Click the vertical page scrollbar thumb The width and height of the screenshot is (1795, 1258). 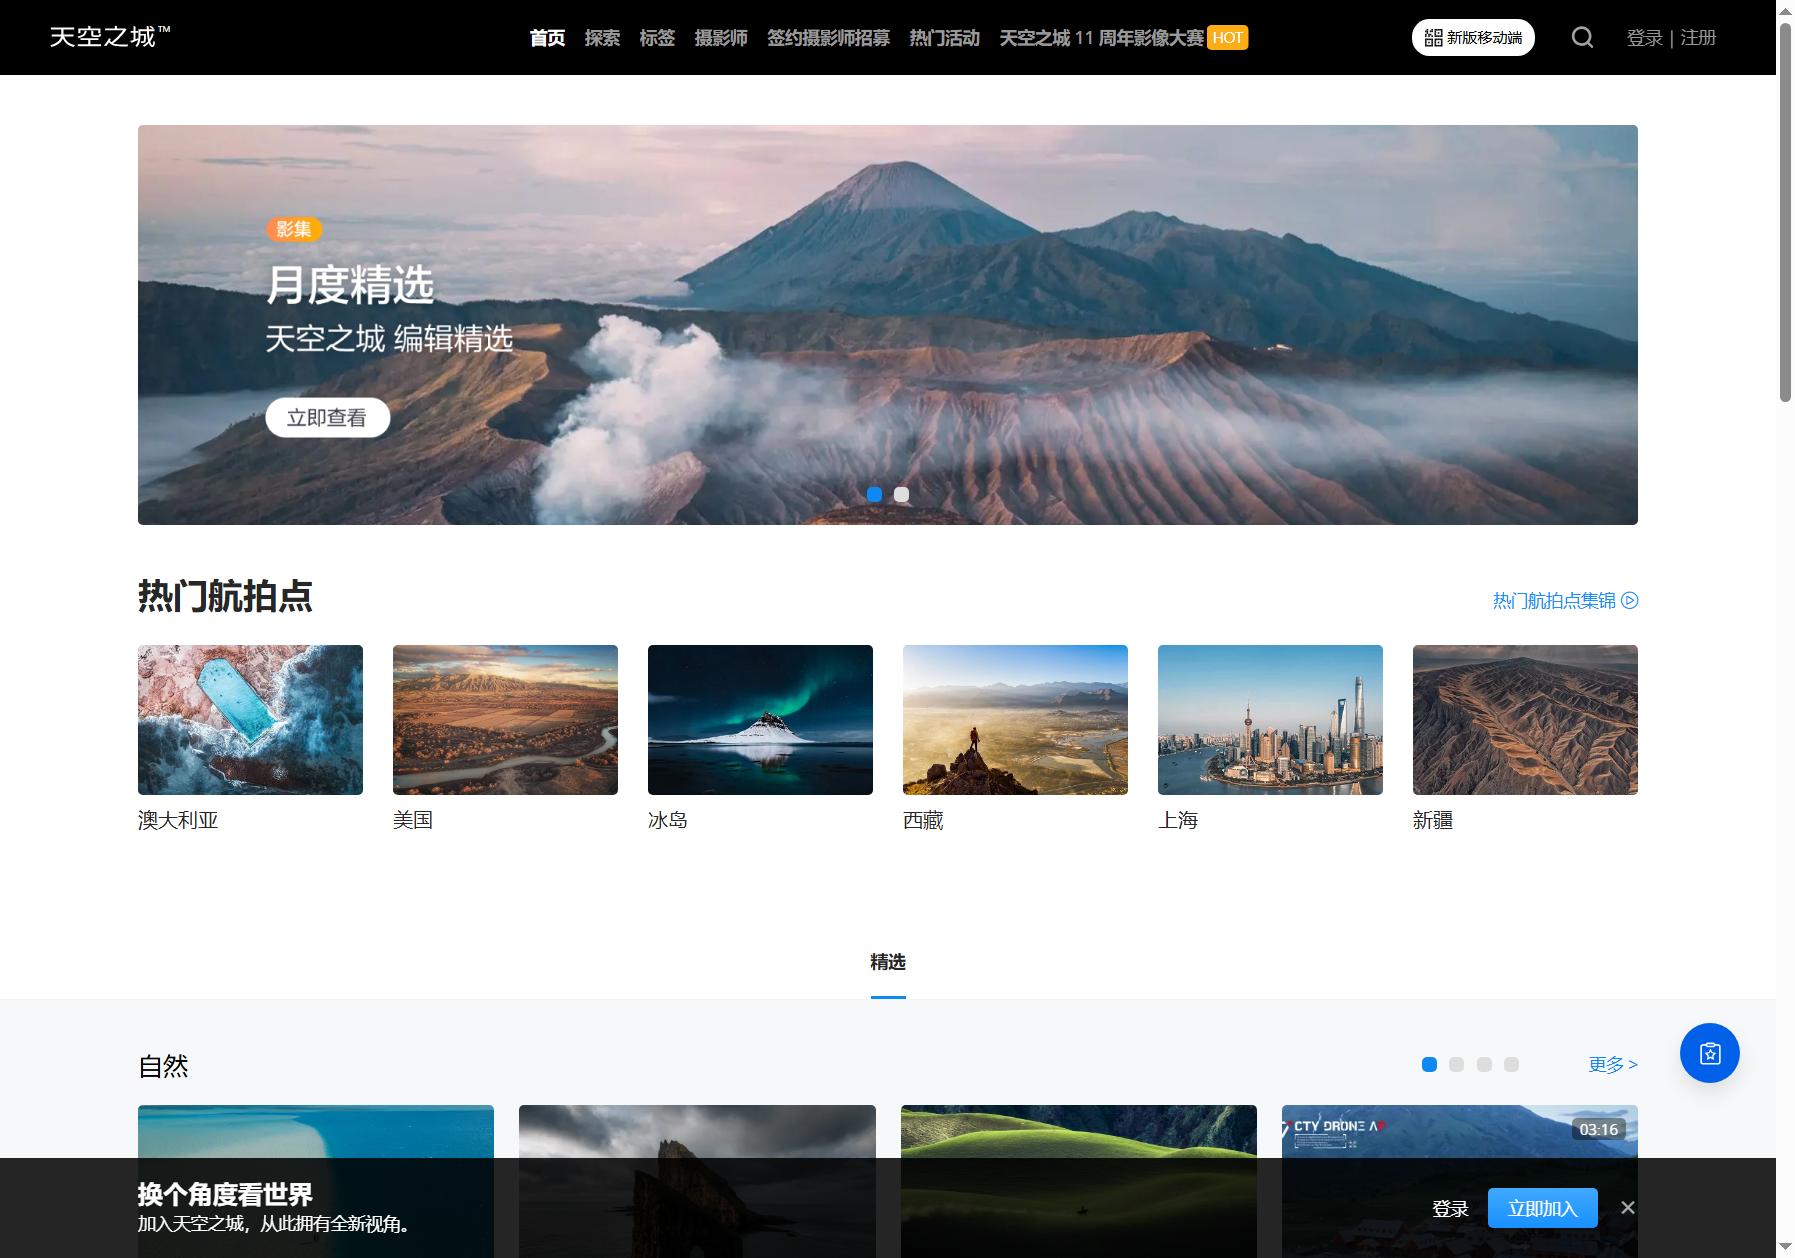[x=1785, y=212]
